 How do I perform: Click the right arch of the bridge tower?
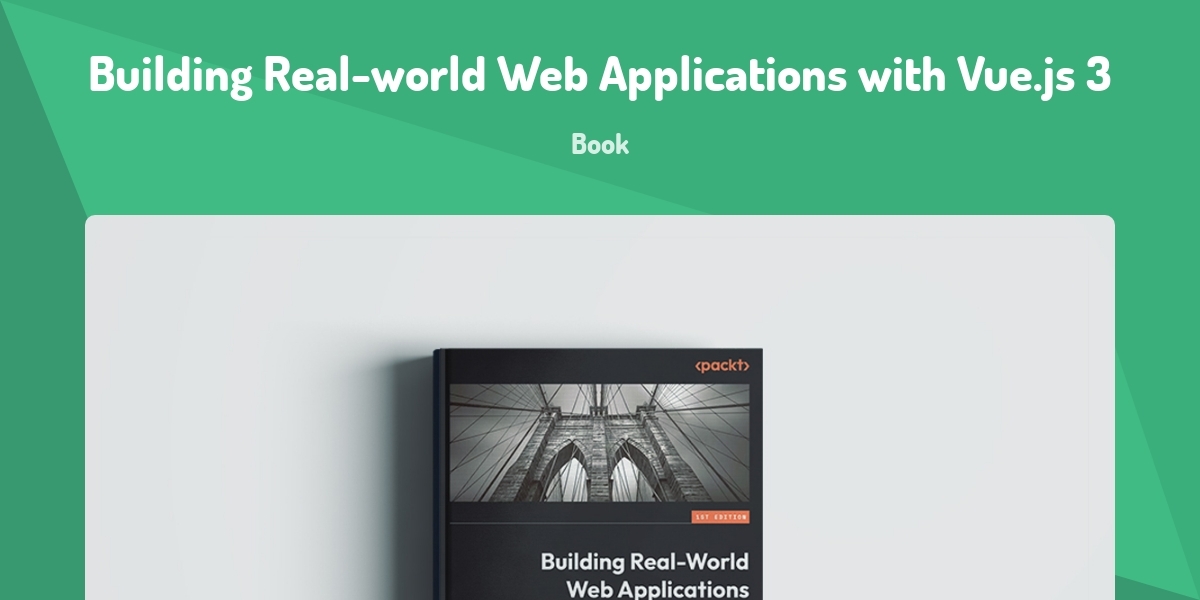pyautogui.click(x=629, y=470)
